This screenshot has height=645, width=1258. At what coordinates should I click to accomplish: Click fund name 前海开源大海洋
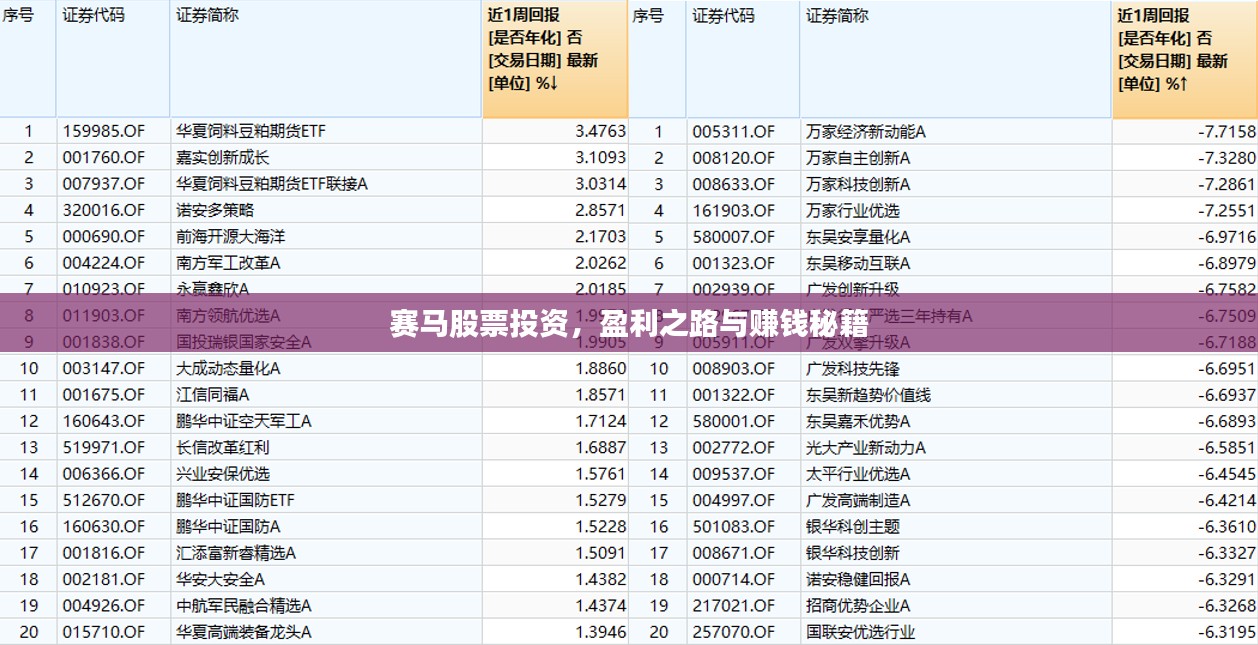pyautogui.click(x=230, y=237)
